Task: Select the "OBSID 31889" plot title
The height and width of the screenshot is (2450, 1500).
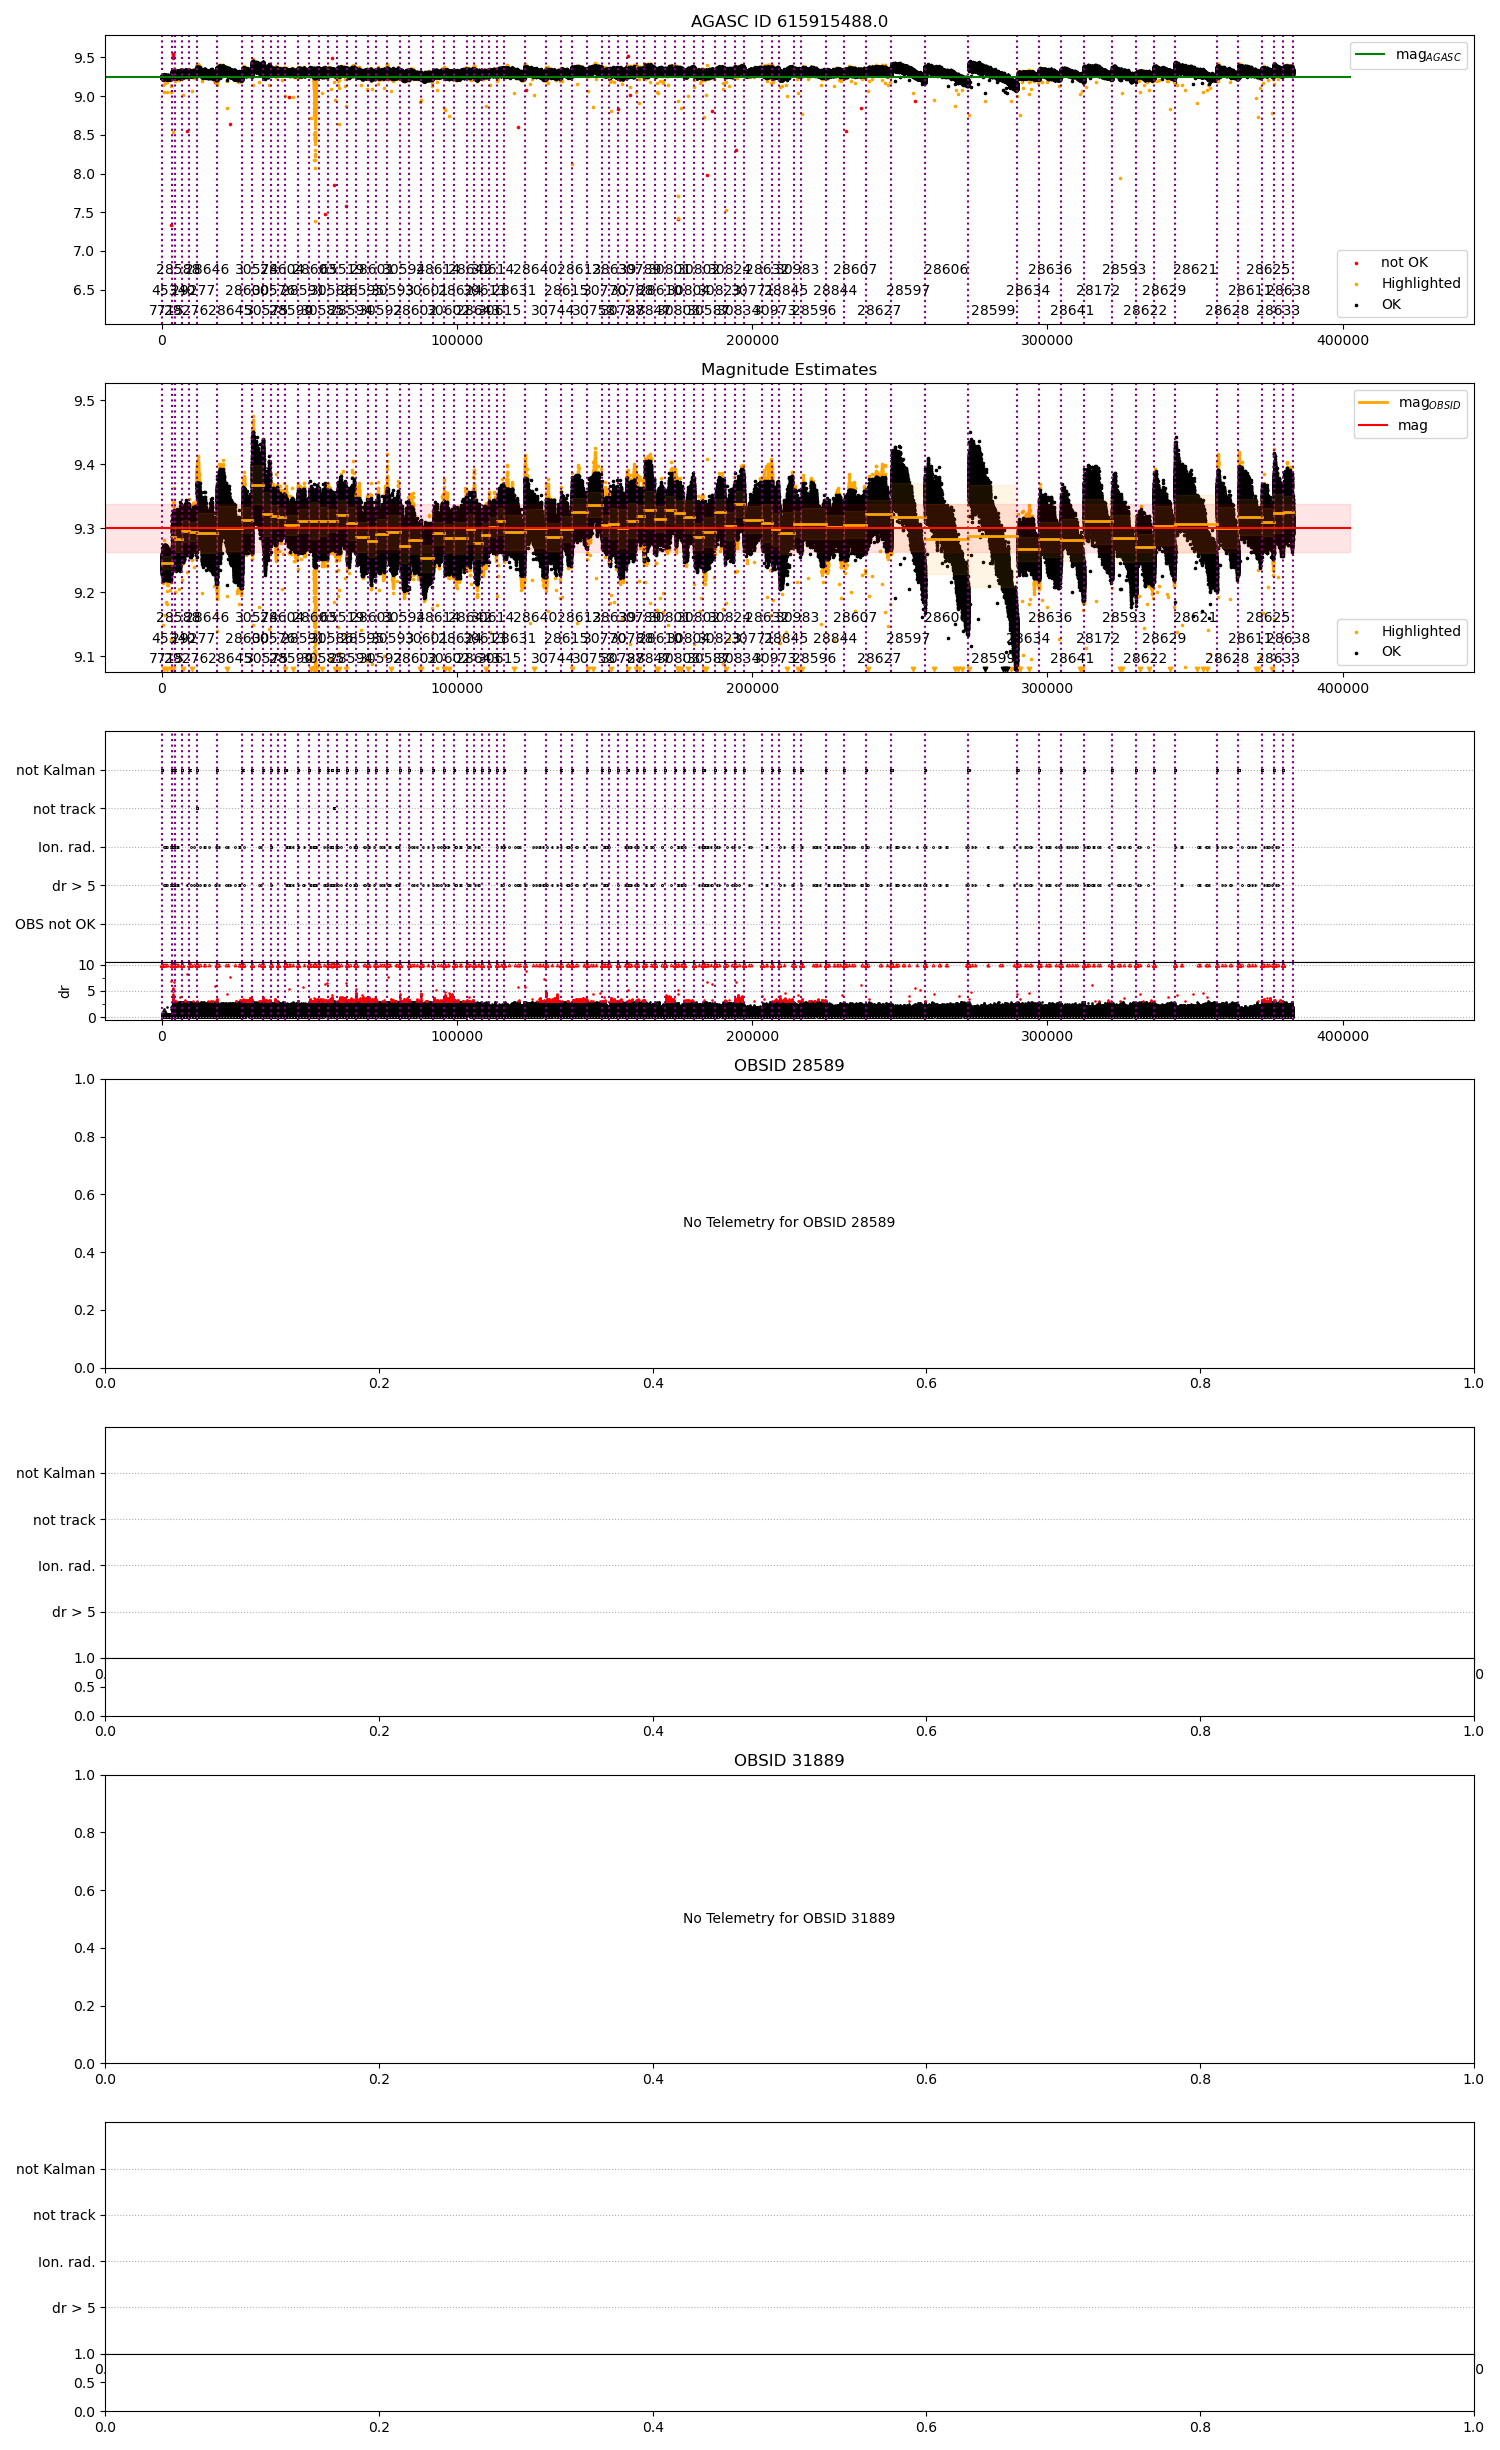Action: 789,1761
